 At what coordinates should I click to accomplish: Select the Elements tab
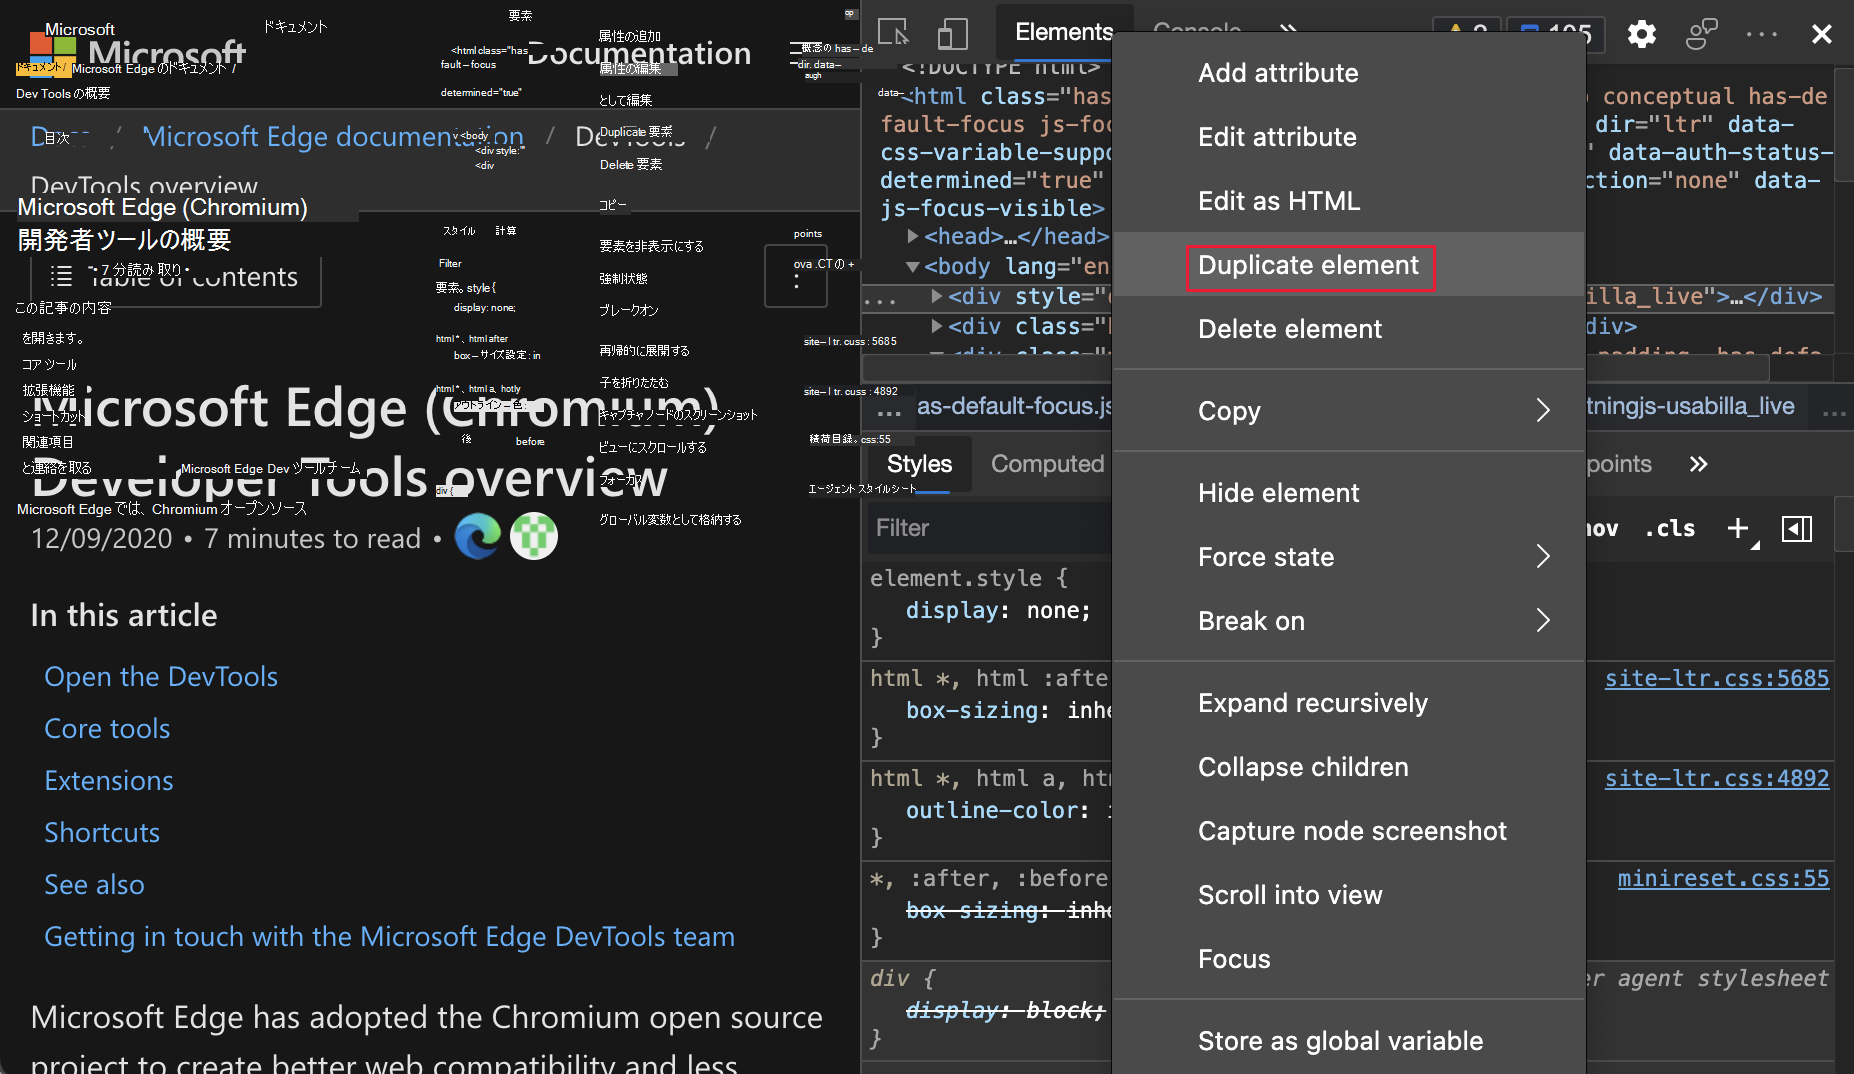[1064, 32]
